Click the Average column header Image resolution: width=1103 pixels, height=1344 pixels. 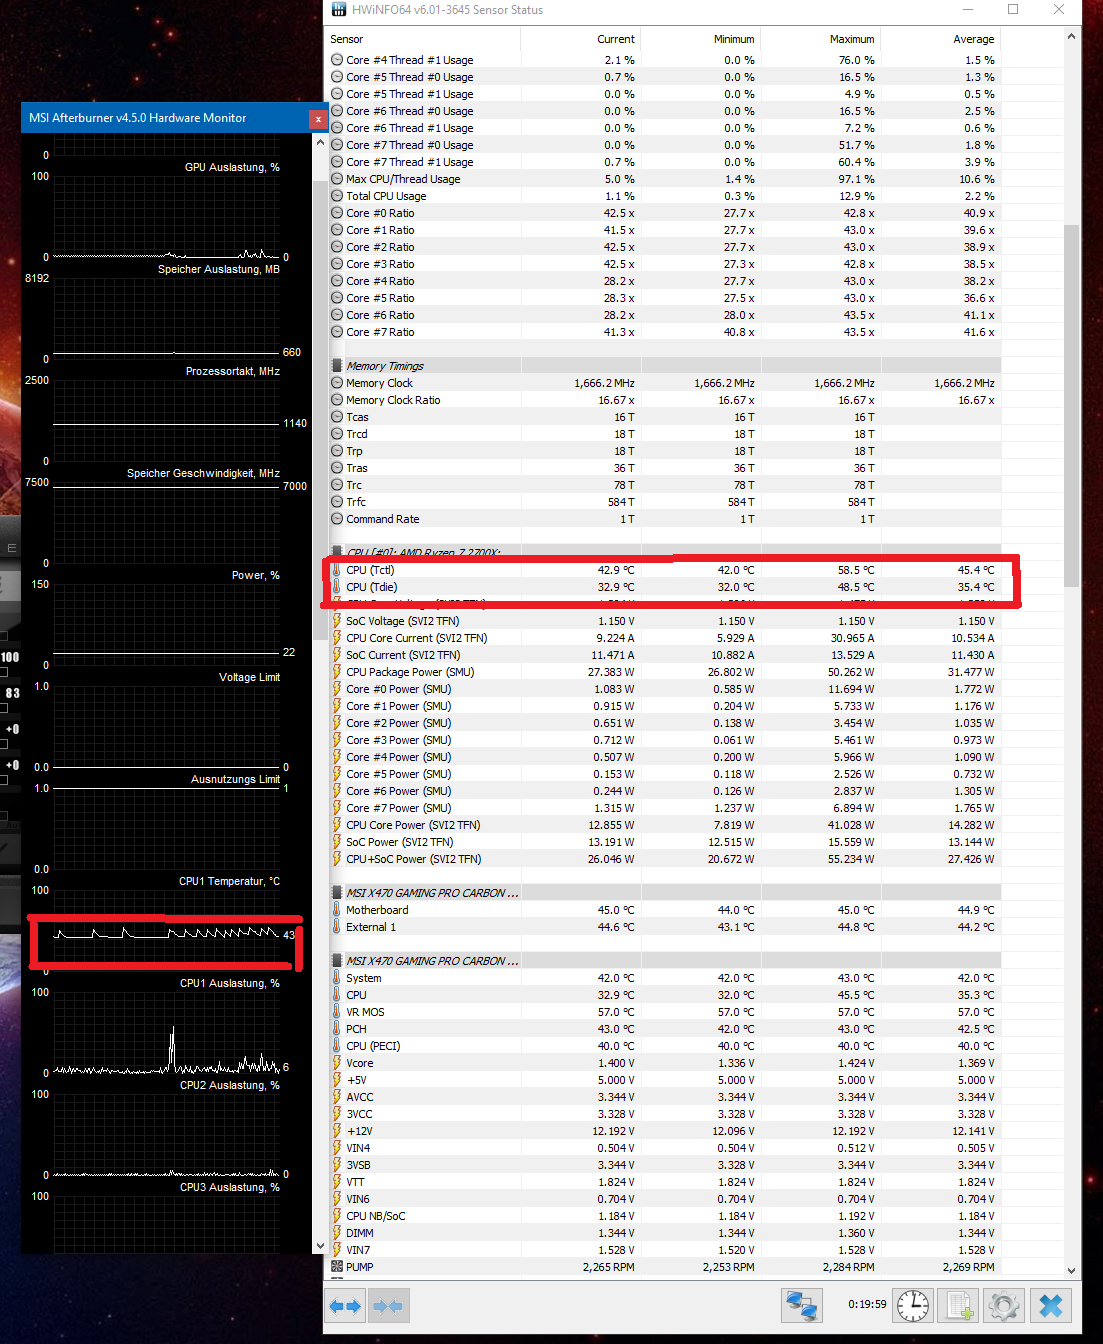940,39
